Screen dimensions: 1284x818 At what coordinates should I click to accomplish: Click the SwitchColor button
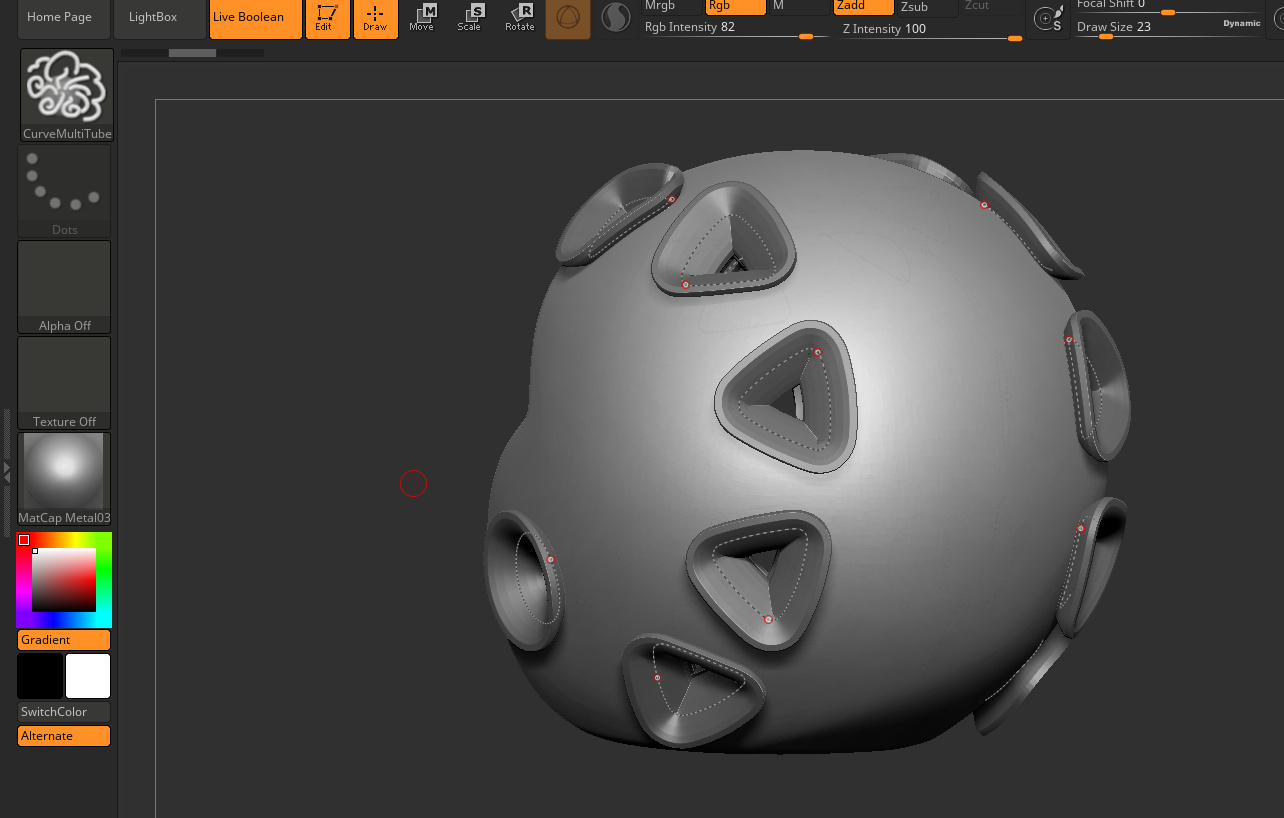pos(64,712)
